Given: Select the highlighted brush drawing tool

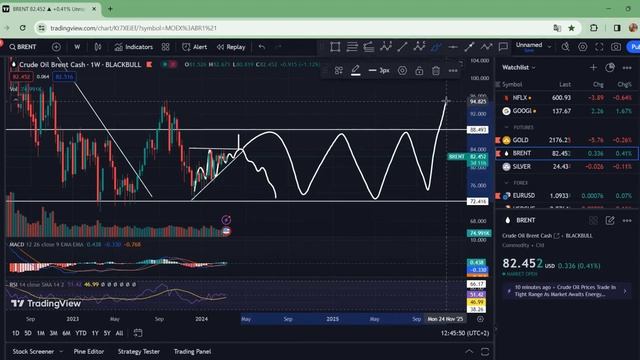Looking at the screenshot, I should [436, 47].
